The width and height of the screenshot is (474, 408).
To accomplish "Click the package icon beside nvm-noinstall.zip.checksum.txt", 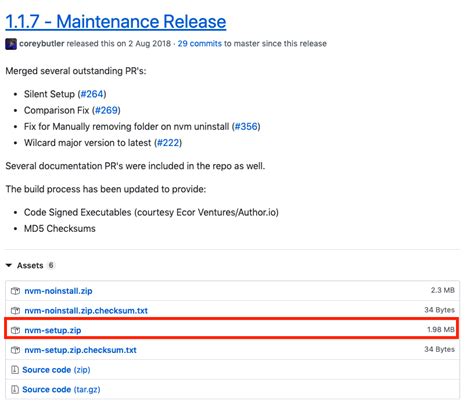I will (x=15, y=311).
